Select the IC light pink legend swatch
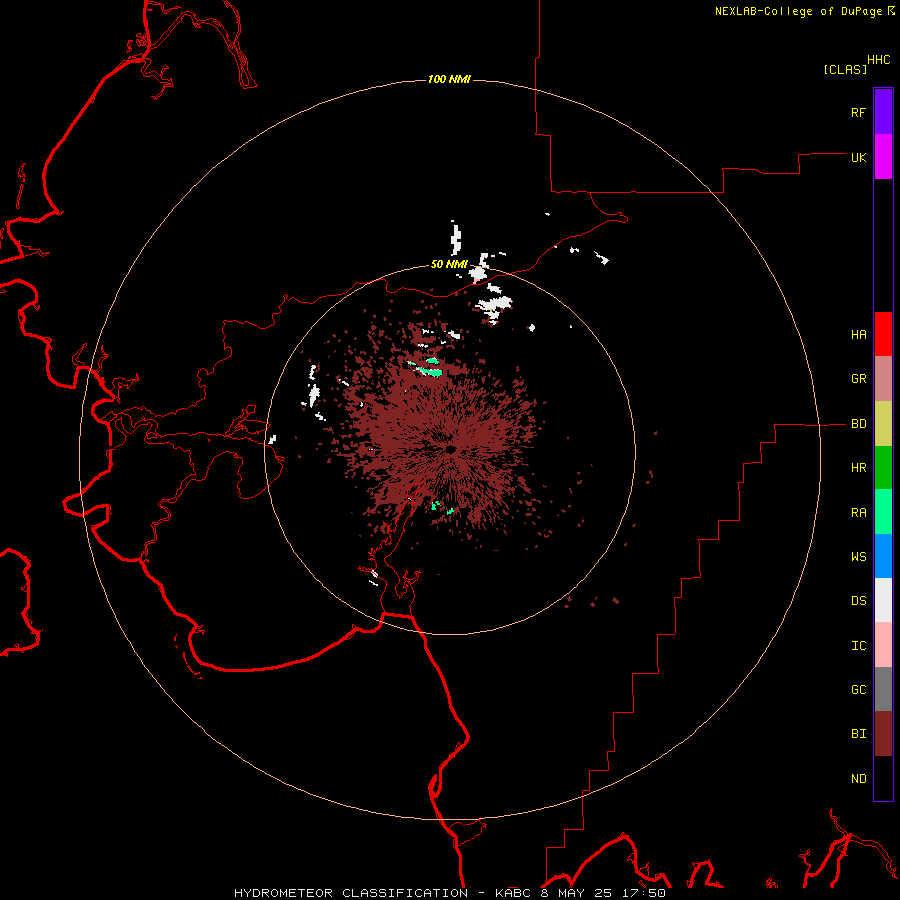Image resolution: width=900 pixels, height=900 pixels. tap(883, 645)
